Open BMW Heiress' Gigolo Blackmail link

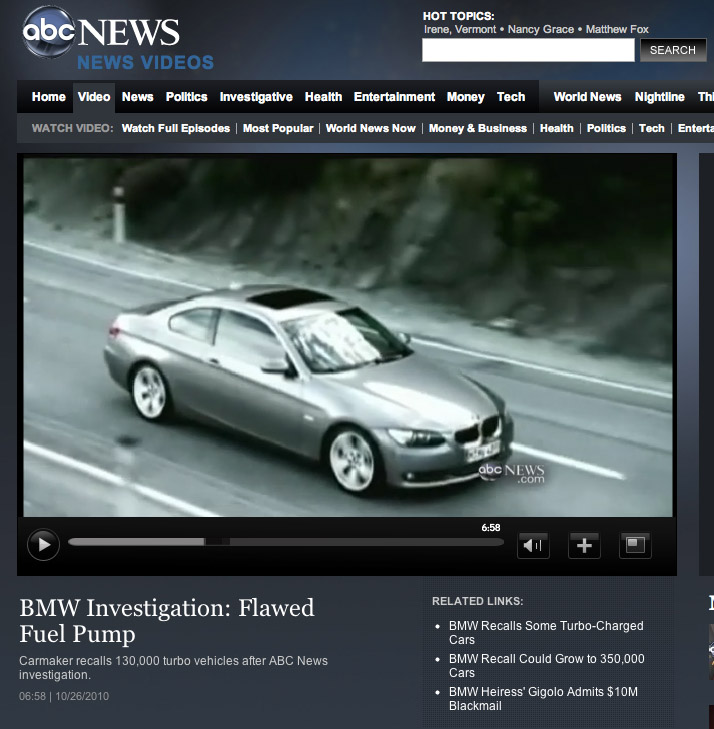coord(543,698)
